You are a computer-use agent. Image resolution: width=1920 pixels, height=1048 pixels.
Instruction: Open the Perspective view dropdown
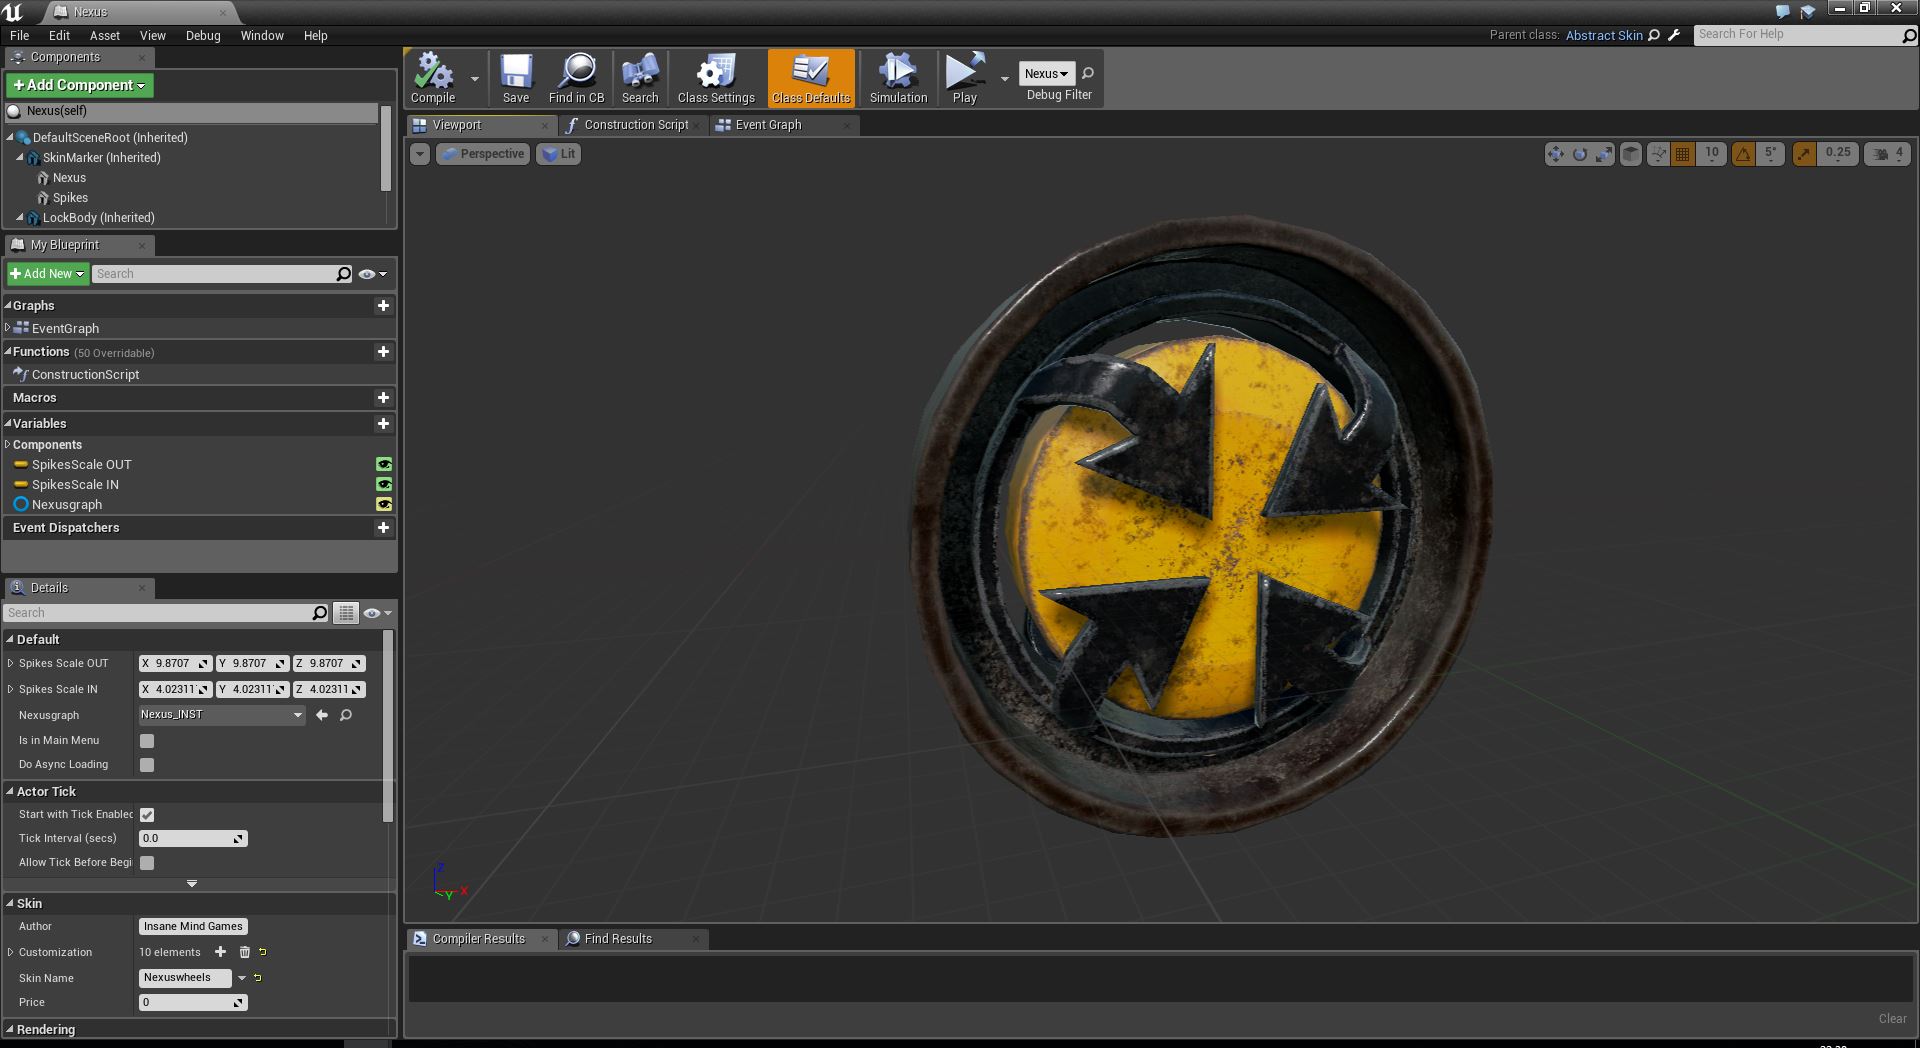point(483,153)
